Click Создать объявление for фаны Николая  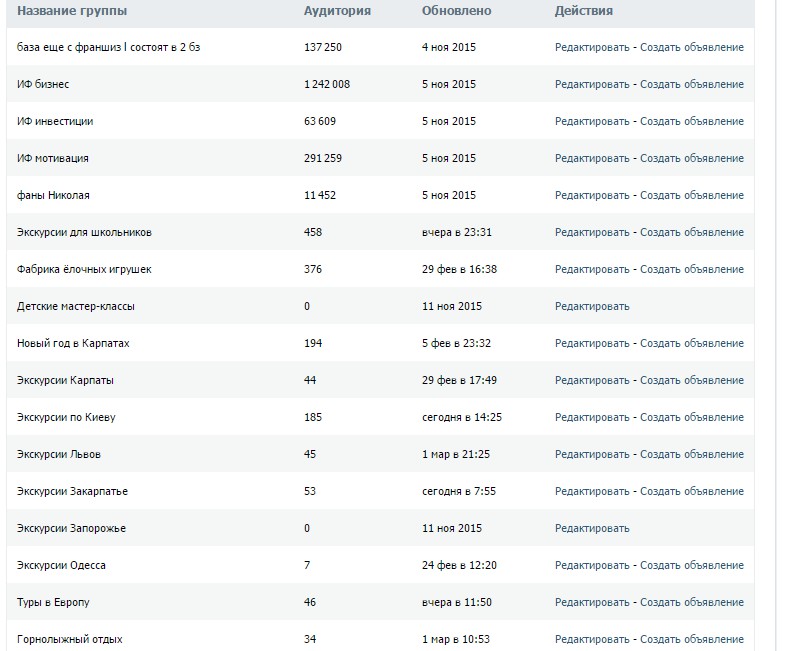pyautogui.click(x=692, y=195)
